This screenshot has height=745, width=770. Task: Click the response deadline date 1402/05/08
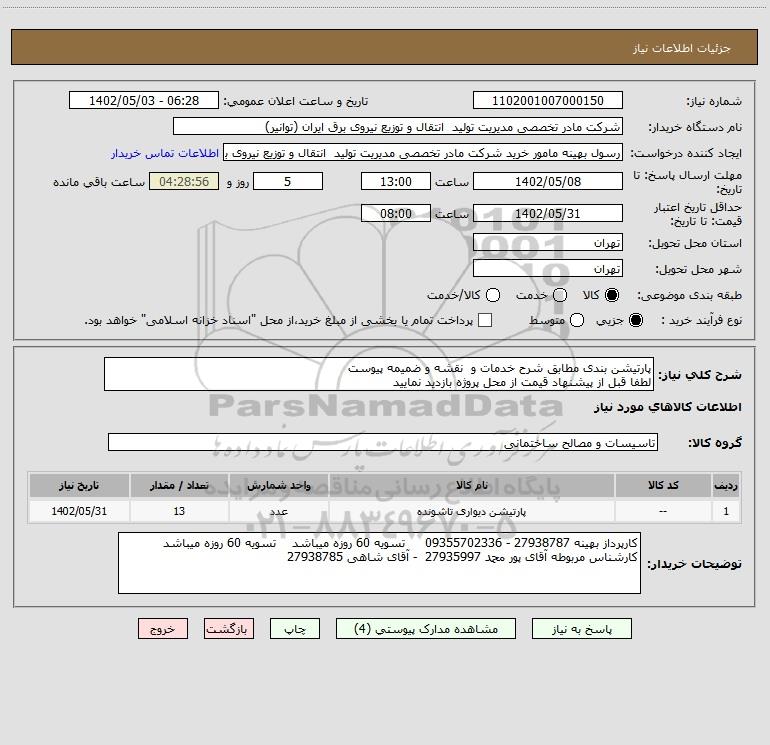[x=548, y=182]
